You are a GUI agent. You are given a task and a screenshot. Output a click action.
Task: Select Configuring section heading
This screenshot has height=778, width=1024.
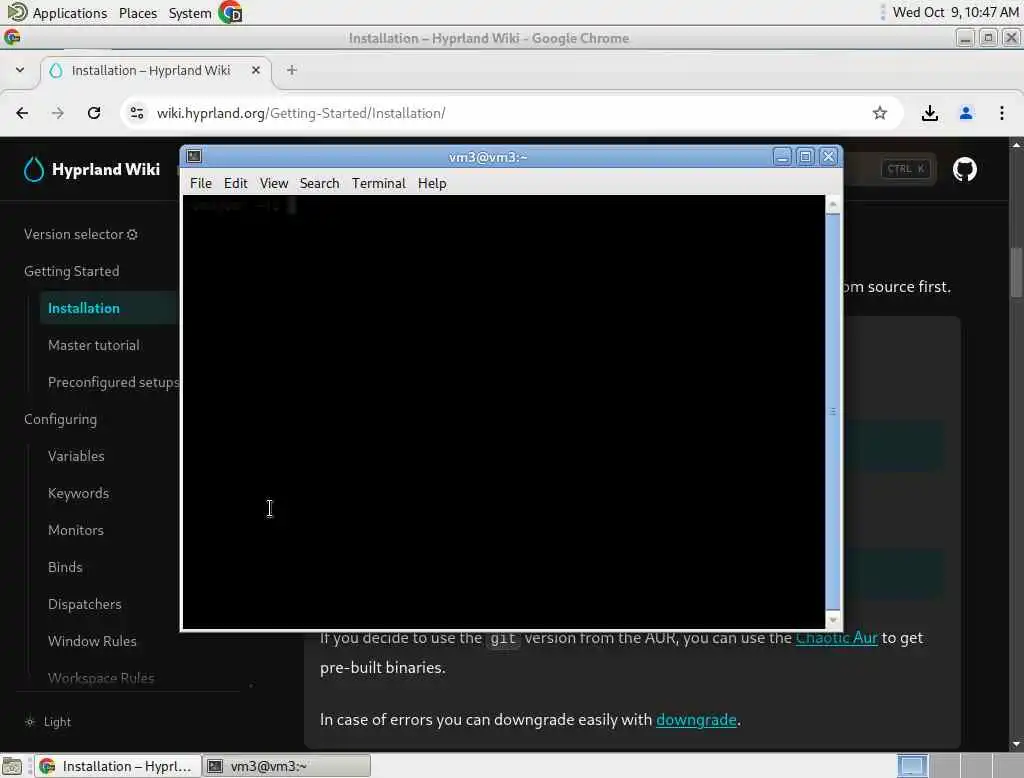60,419
